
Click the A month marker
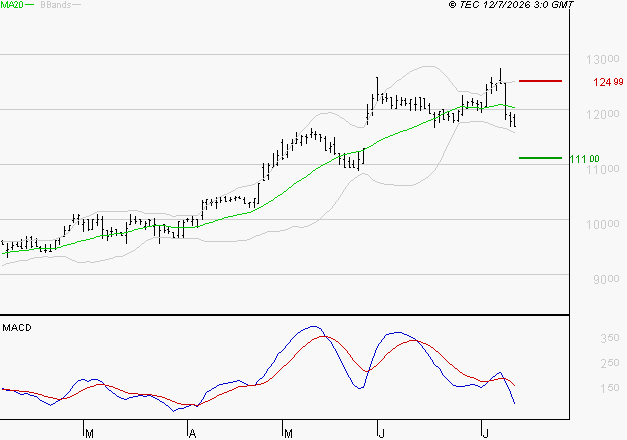192,434
